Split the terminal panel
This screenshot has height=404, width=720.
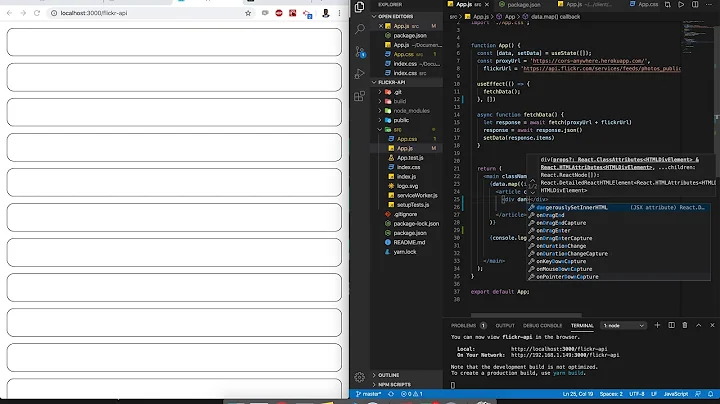coord(671,325)
